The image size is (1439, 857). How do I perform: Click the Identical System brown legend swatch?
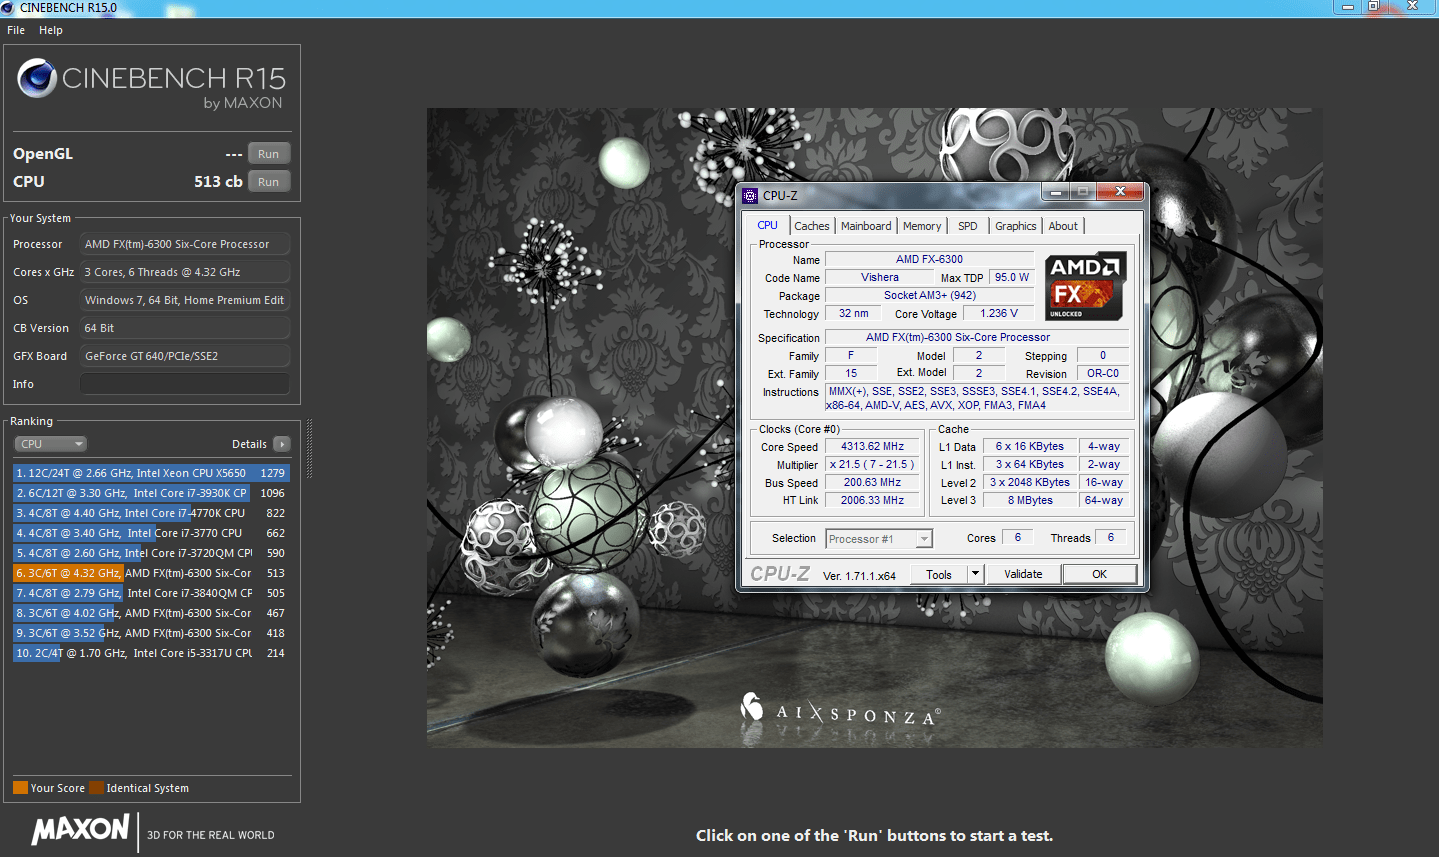pyautogui.click(x=96, y=787)
